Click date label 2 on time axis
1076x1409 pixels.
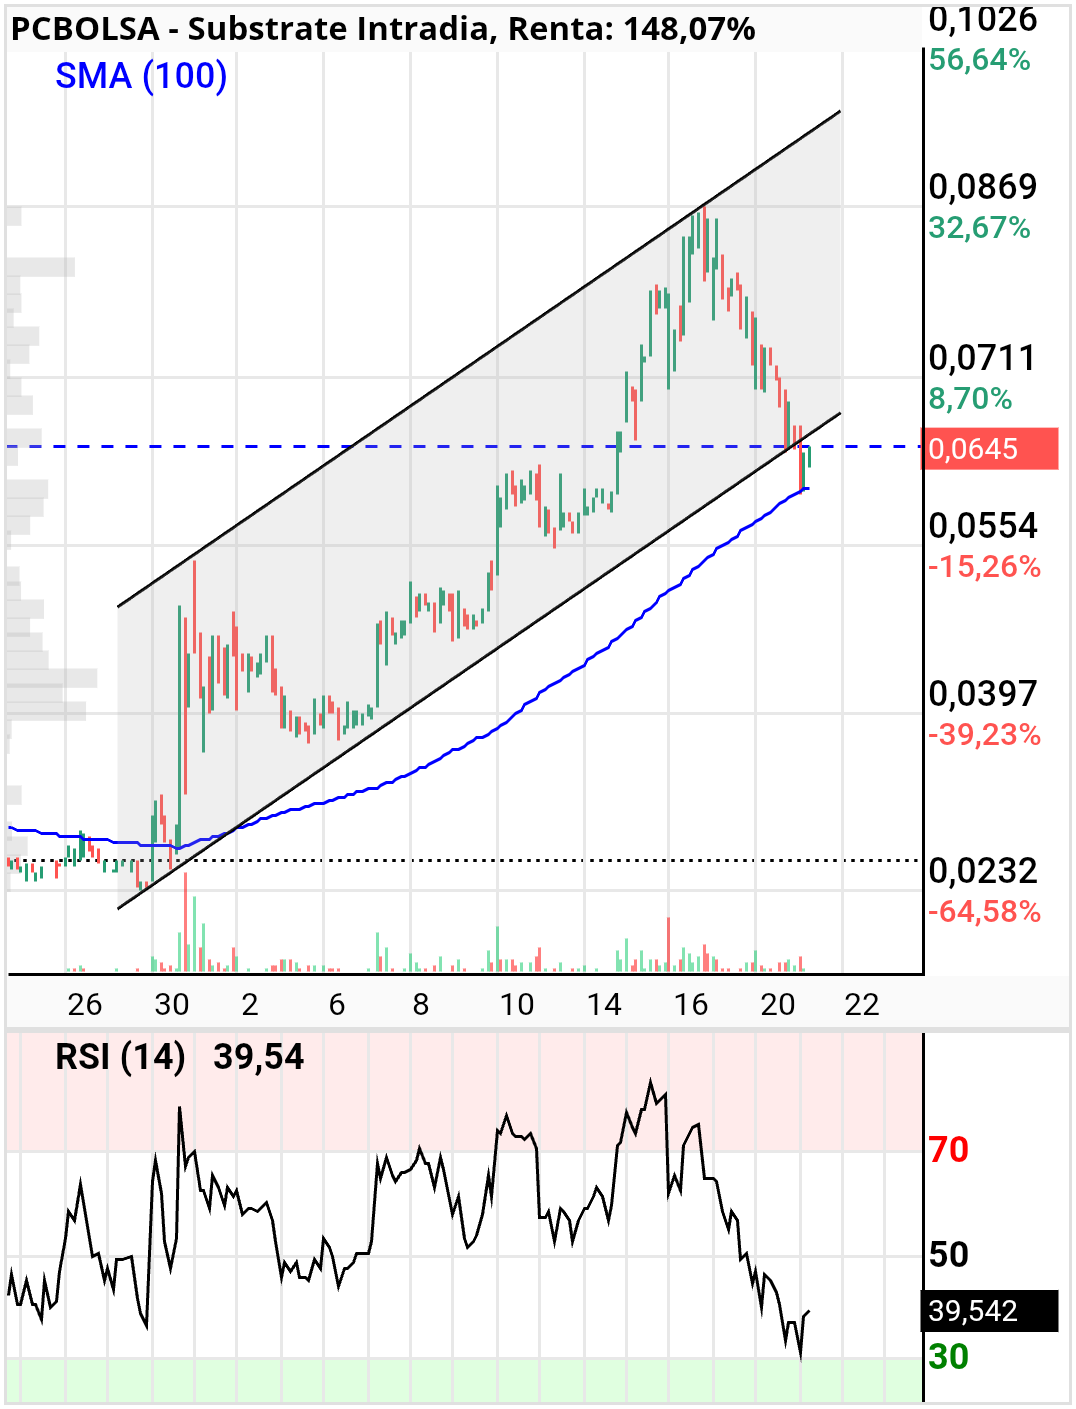click(x=250, y=1004)
